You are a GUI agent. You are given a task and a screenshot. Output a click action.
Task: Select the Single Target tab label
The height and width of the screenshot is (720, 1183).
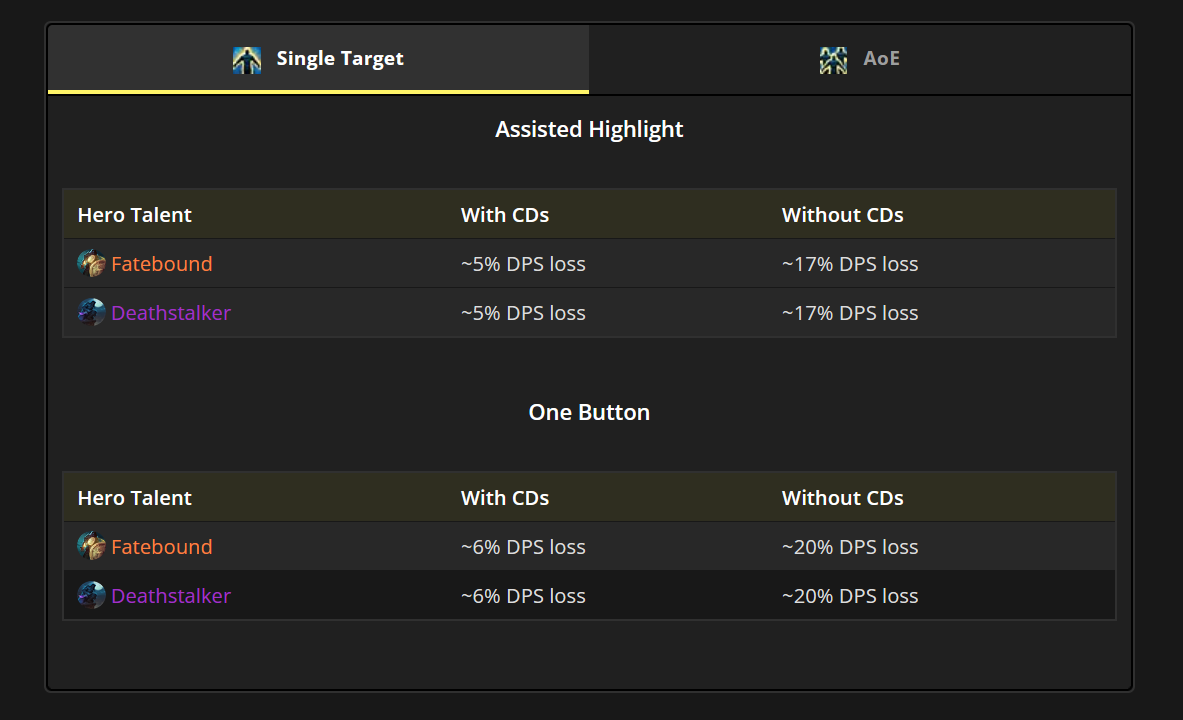click(x=340, y=59)
